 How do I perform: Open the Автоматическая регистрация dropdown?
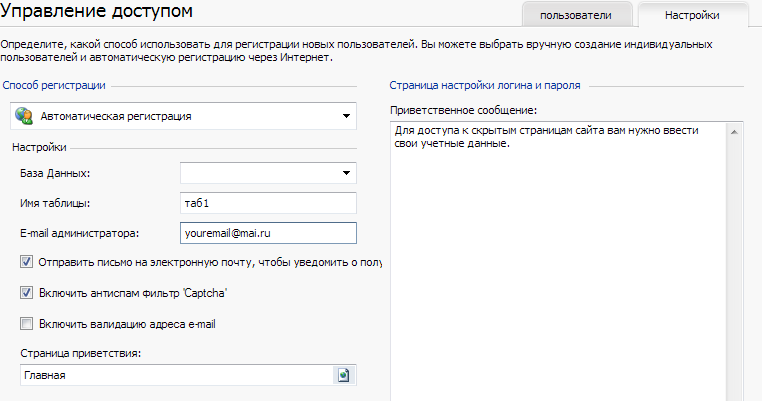[183, 116]
